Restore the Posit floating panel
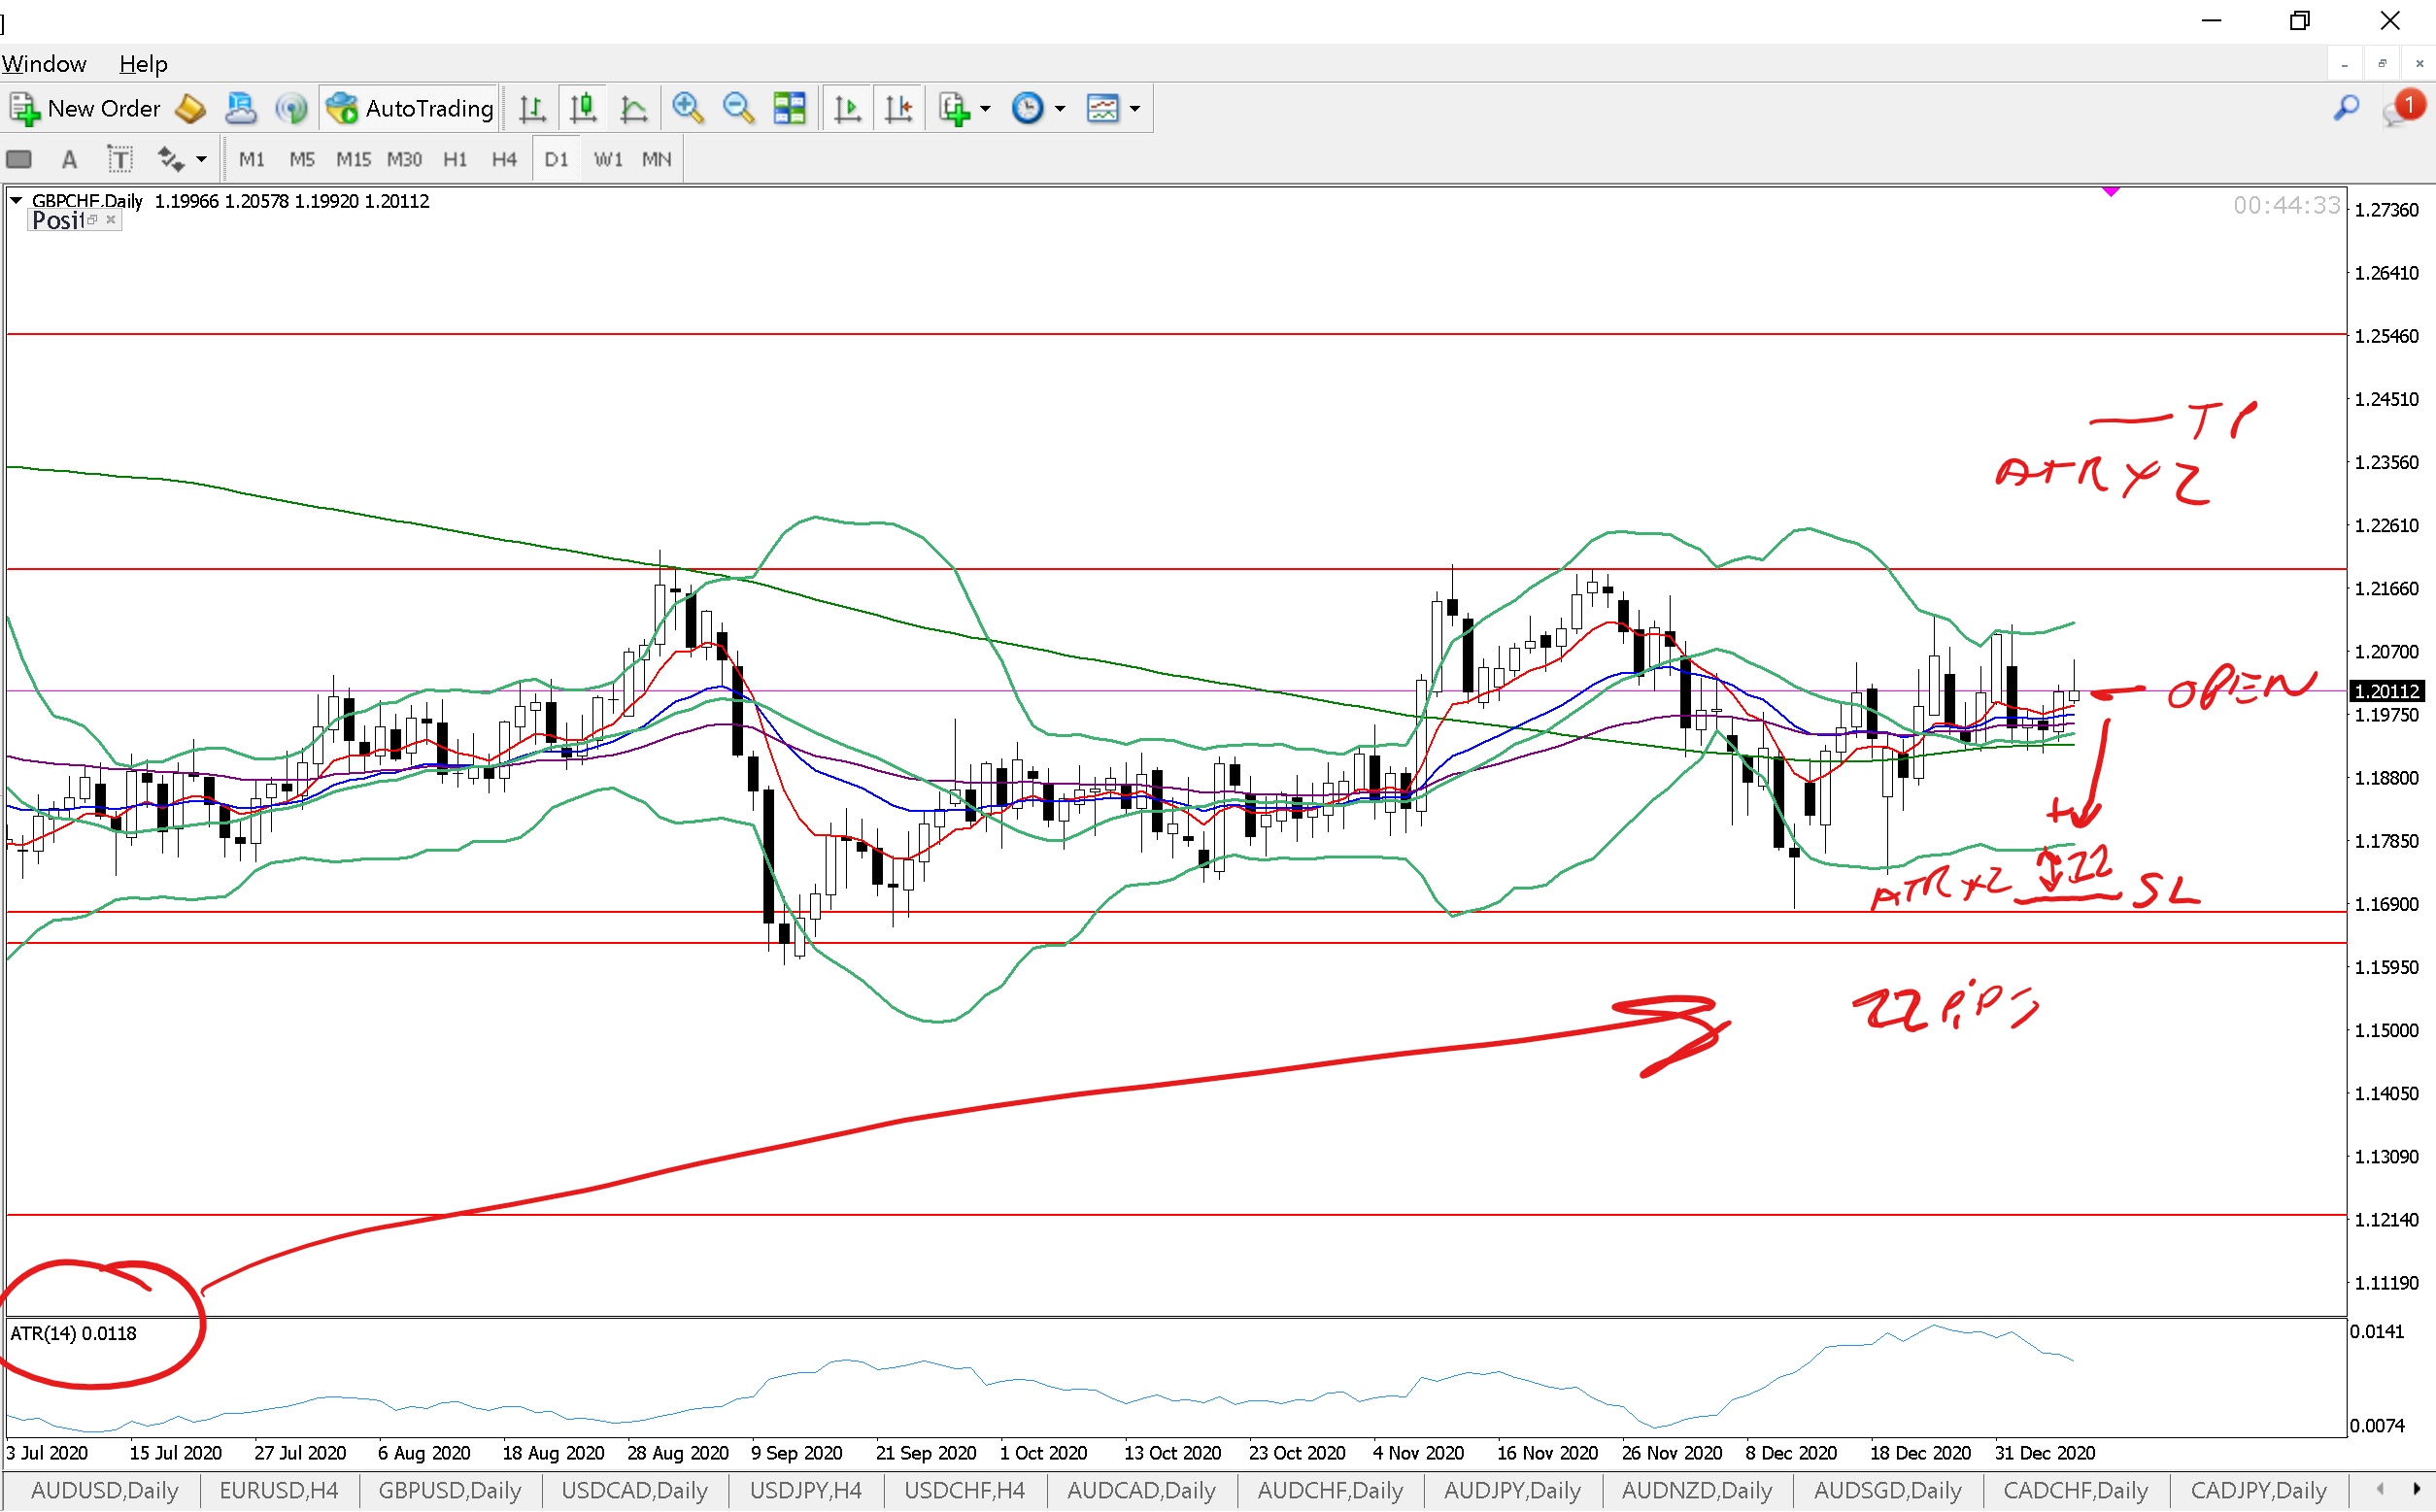Screen dimensions: 2436x1512 (x=92, y=220)
